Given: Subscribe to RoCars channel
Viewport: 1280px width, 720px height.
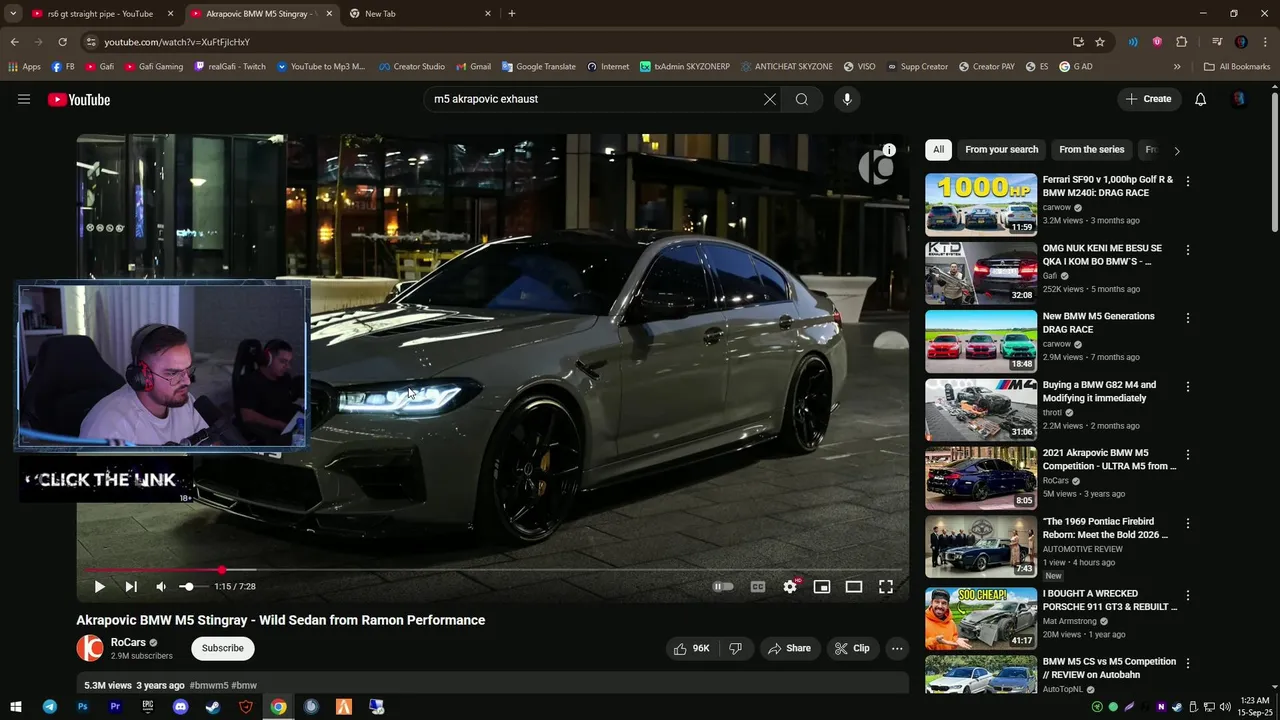Looking at the screenshot, I should pyautogui.click(x=223, y=648).
